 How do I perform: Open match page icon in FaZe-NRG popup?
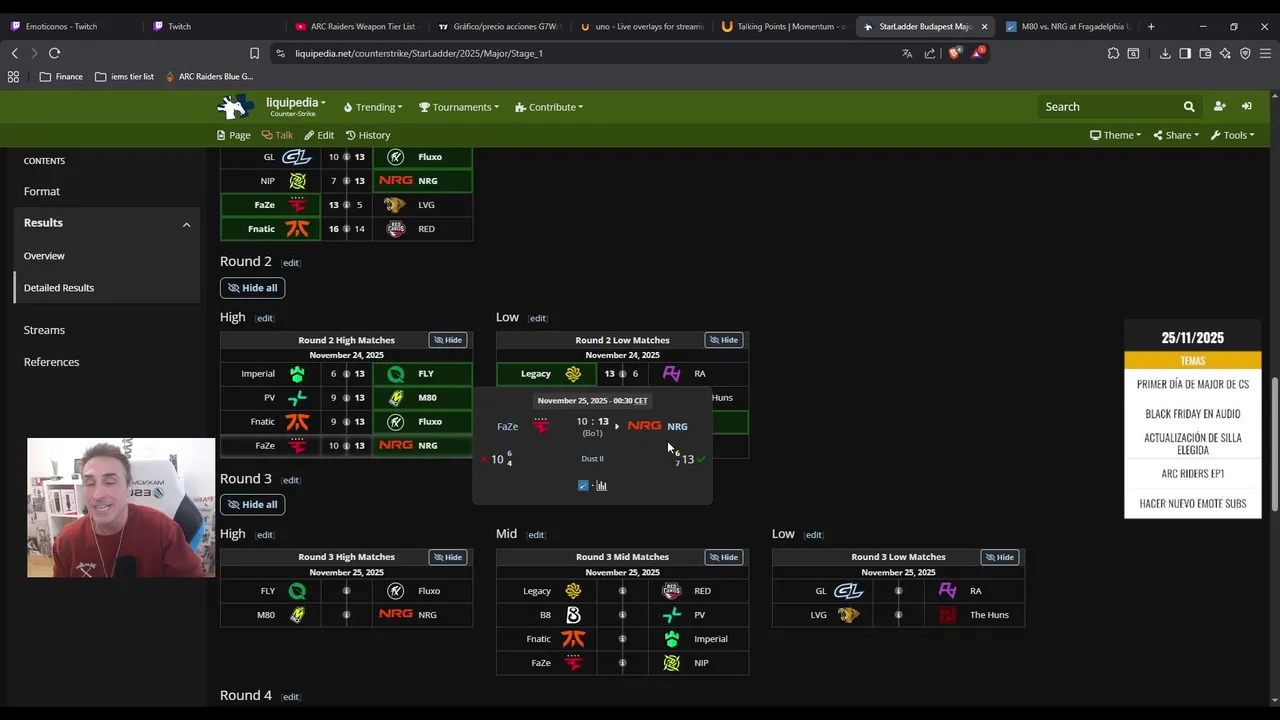click(x=583, y=486)
